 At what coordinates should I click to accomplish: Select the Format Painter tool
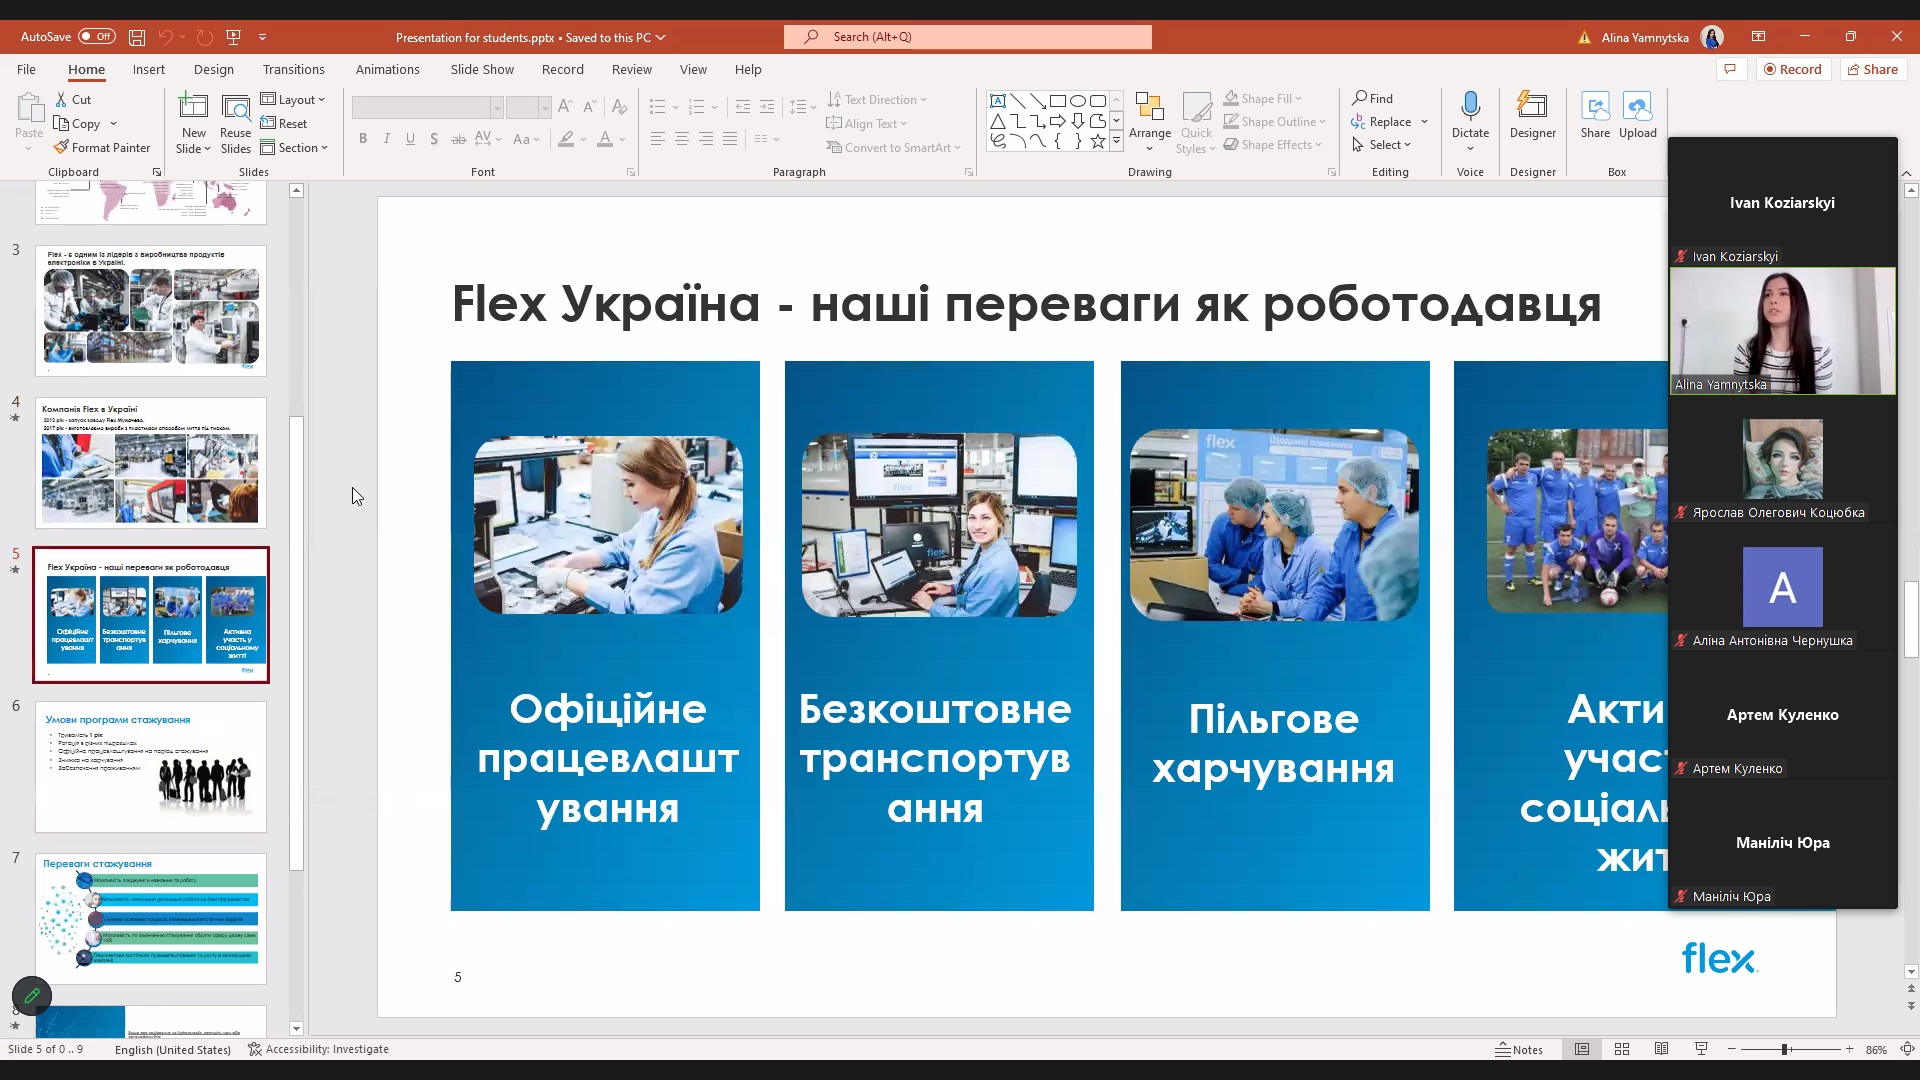tap(102, 147)
